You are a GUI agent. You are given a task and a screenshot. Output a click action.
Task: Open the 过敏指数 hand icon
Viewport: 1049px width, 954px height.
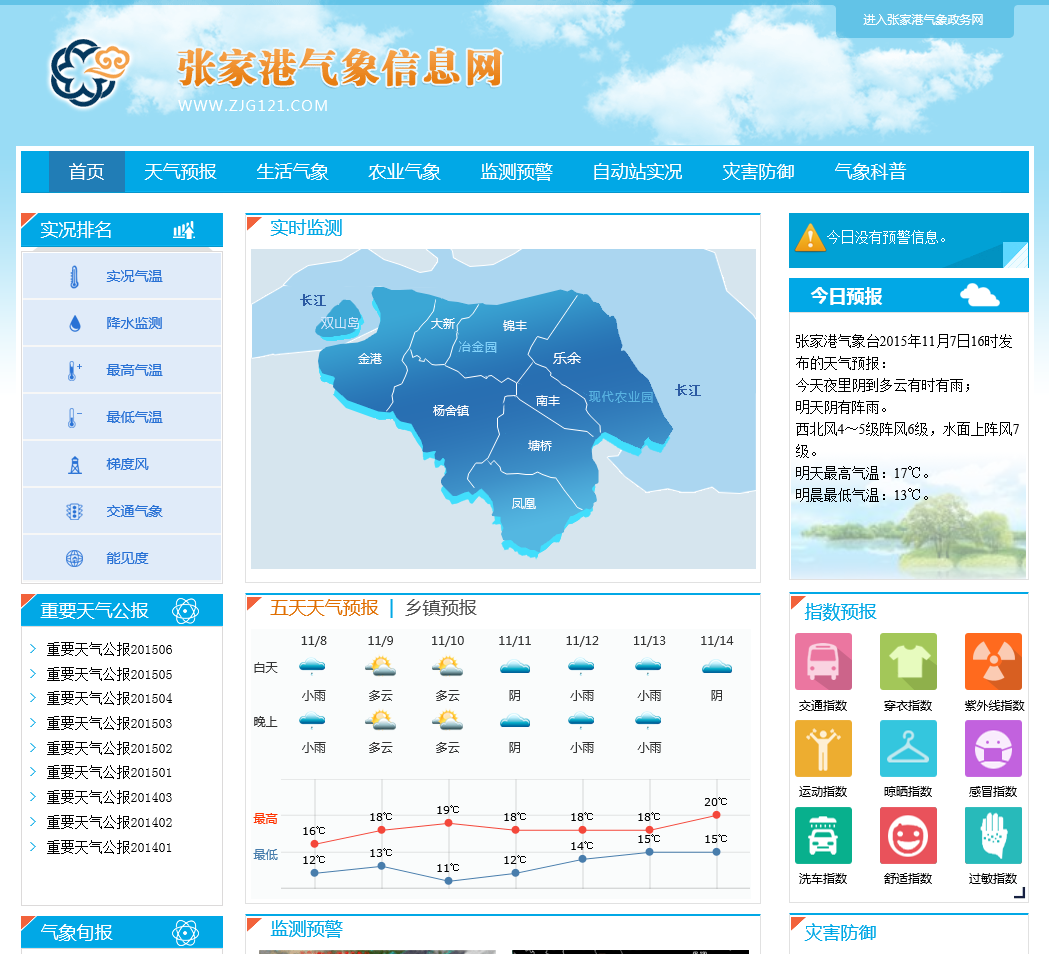(993, 836)
